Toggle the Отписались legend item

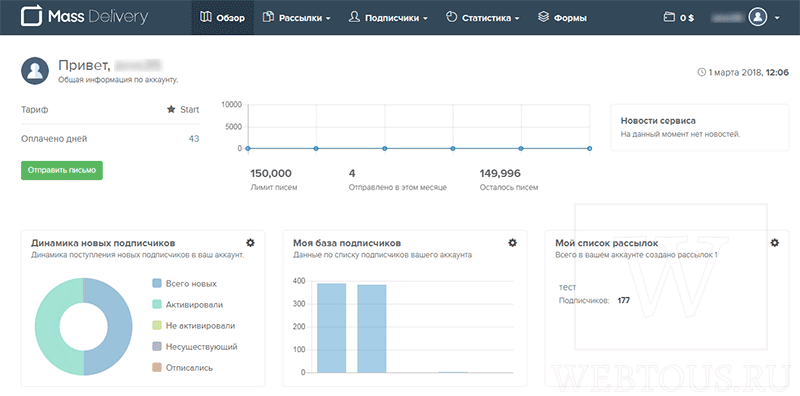click(x=182, y=367)
